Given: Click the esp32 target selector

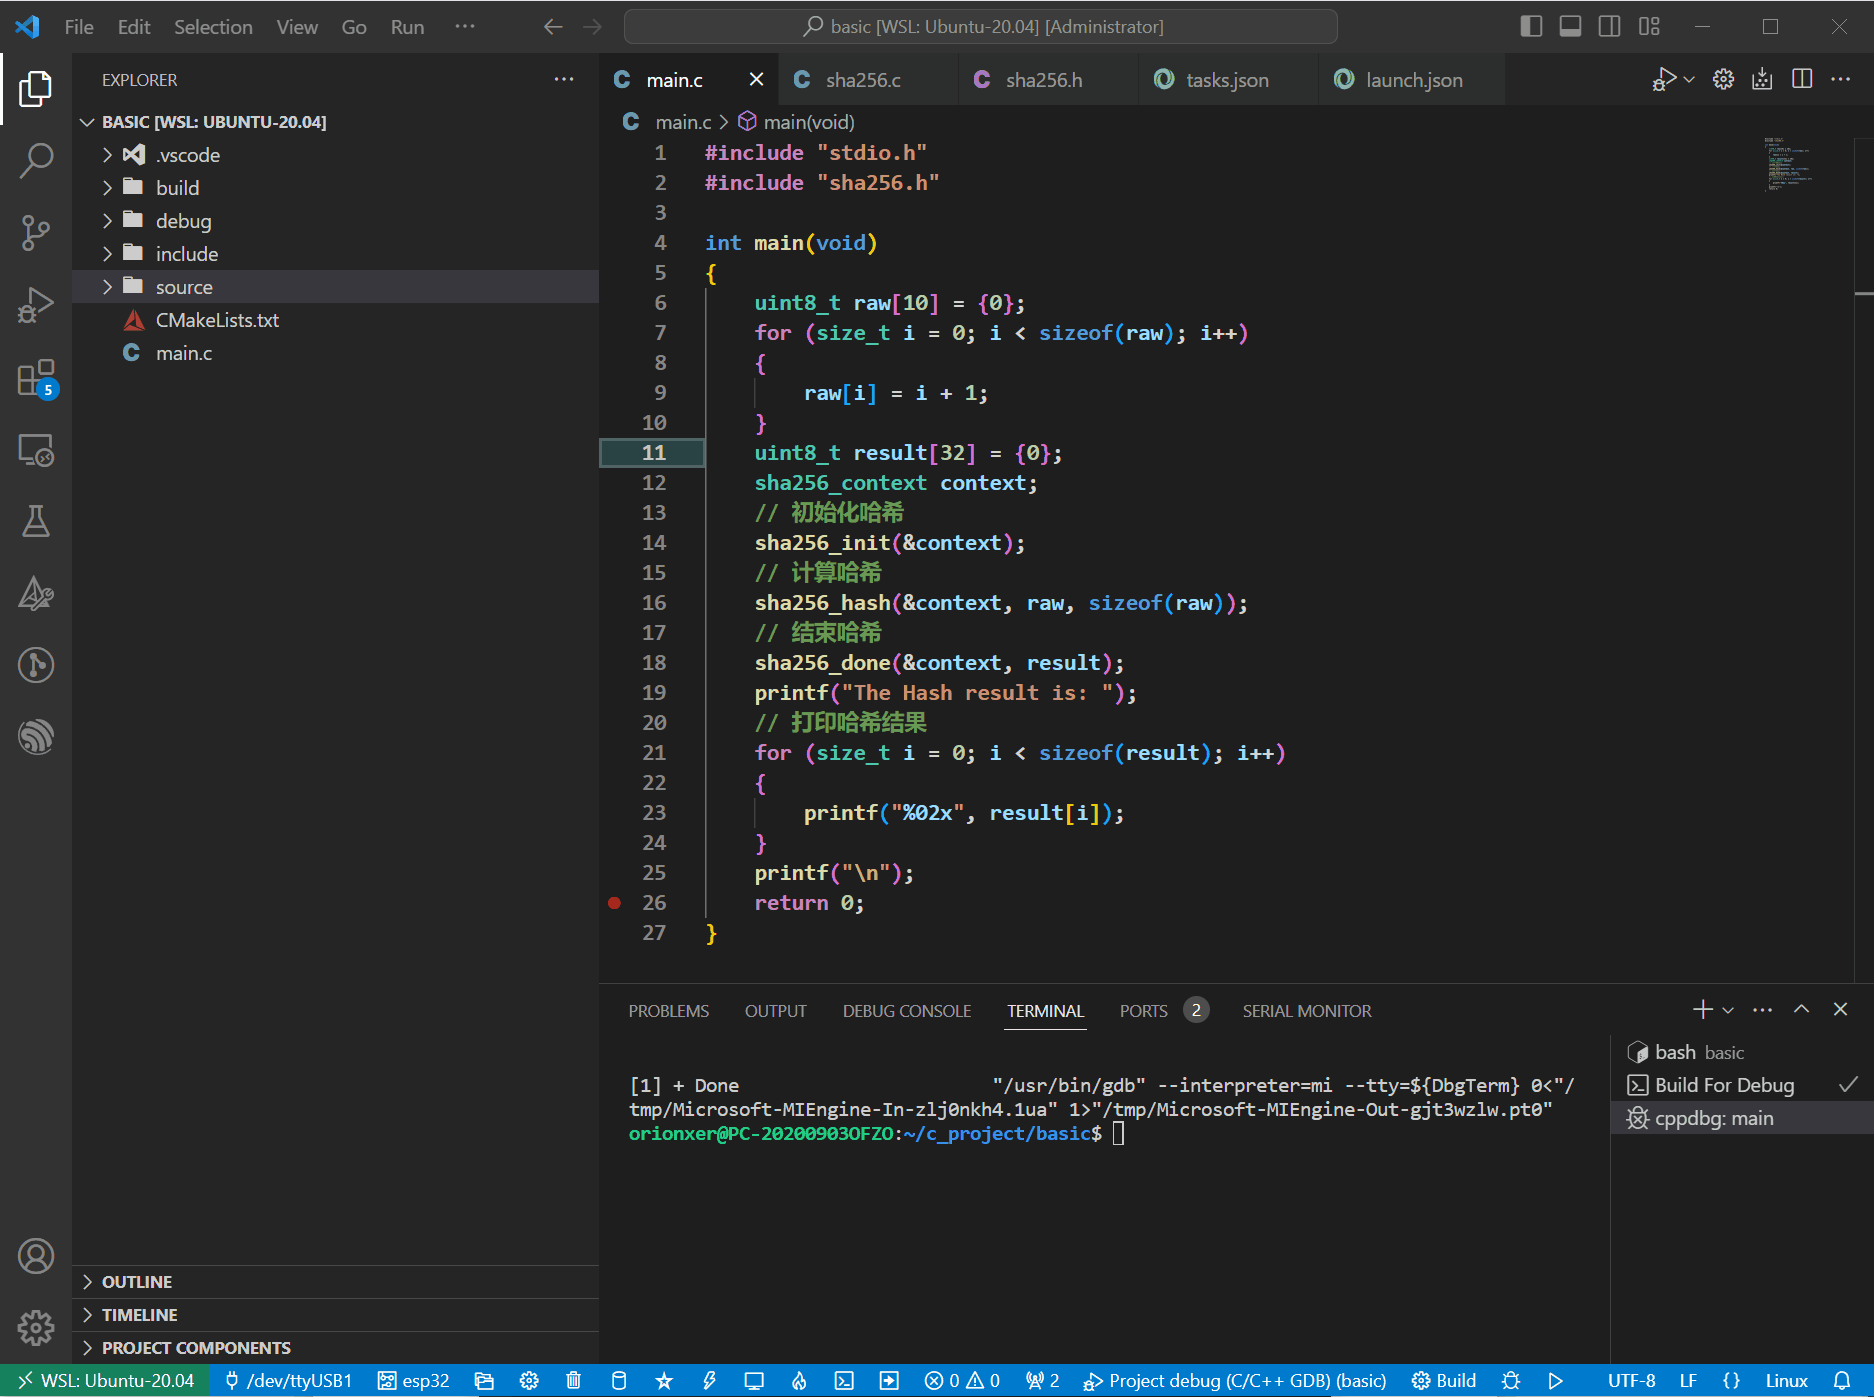Looking at the screenshot, I should 414,1381.
